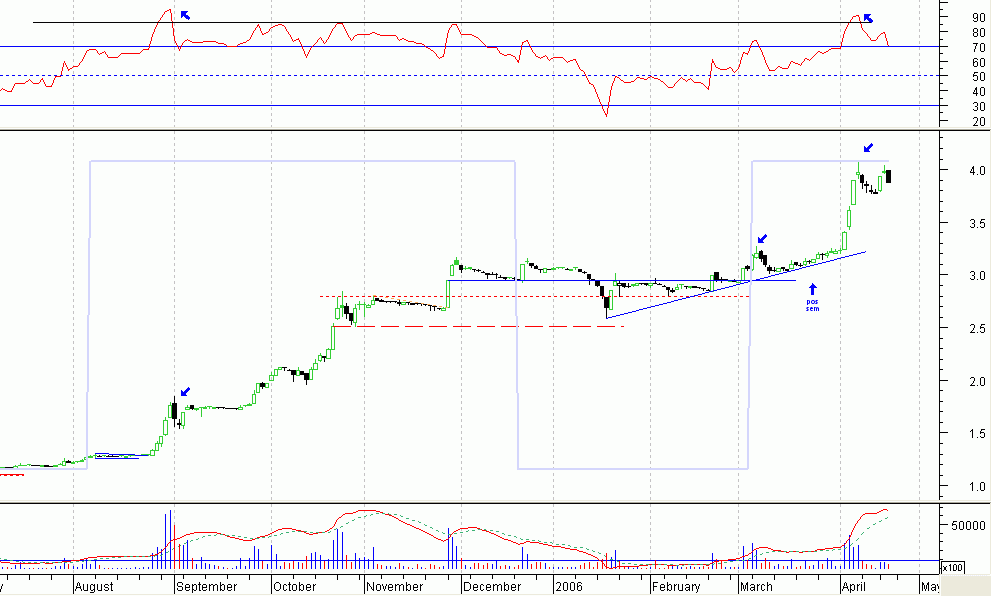Viewport: 991px width, 596px height.
Task: Click the blue arrow above the April price high
Action: coord(868,148)
